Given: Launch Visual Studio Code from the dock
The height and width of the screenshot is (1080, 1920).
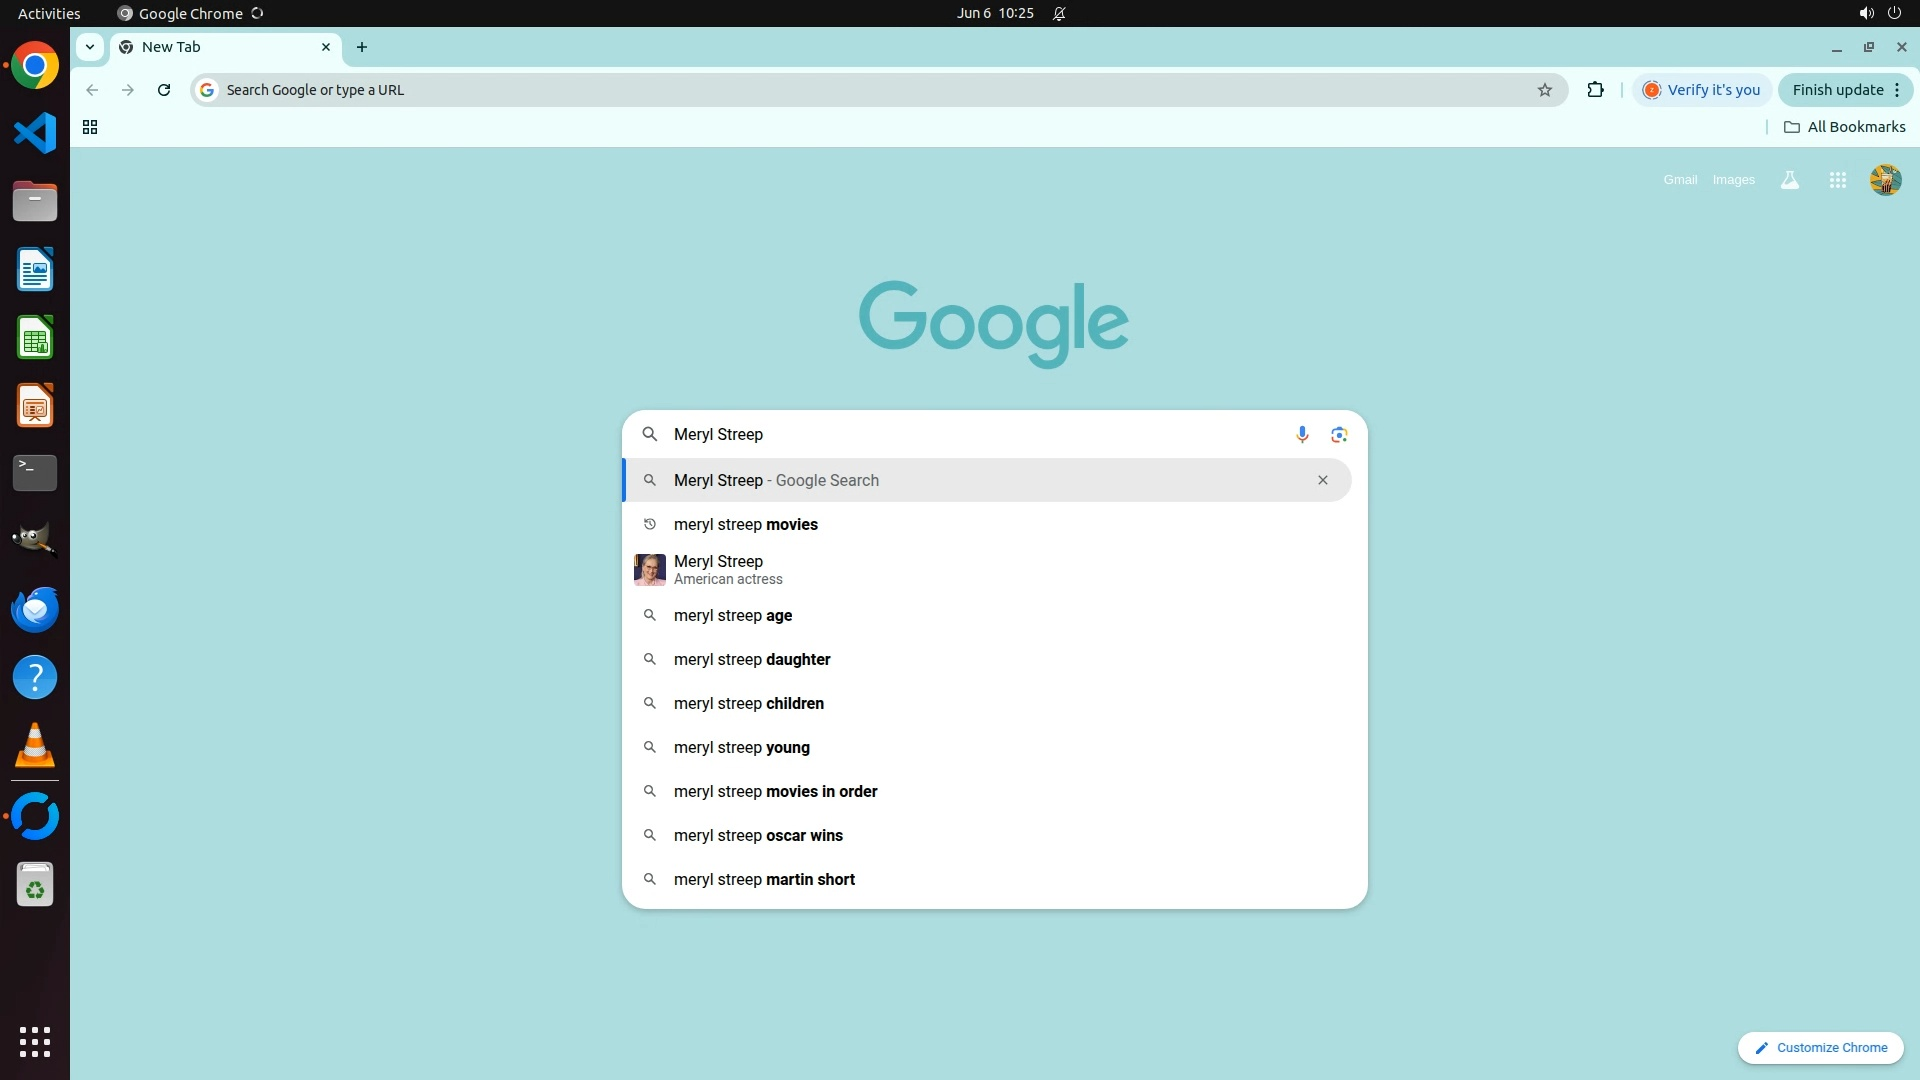Looking at the screenshot, I should click(35, 133).
